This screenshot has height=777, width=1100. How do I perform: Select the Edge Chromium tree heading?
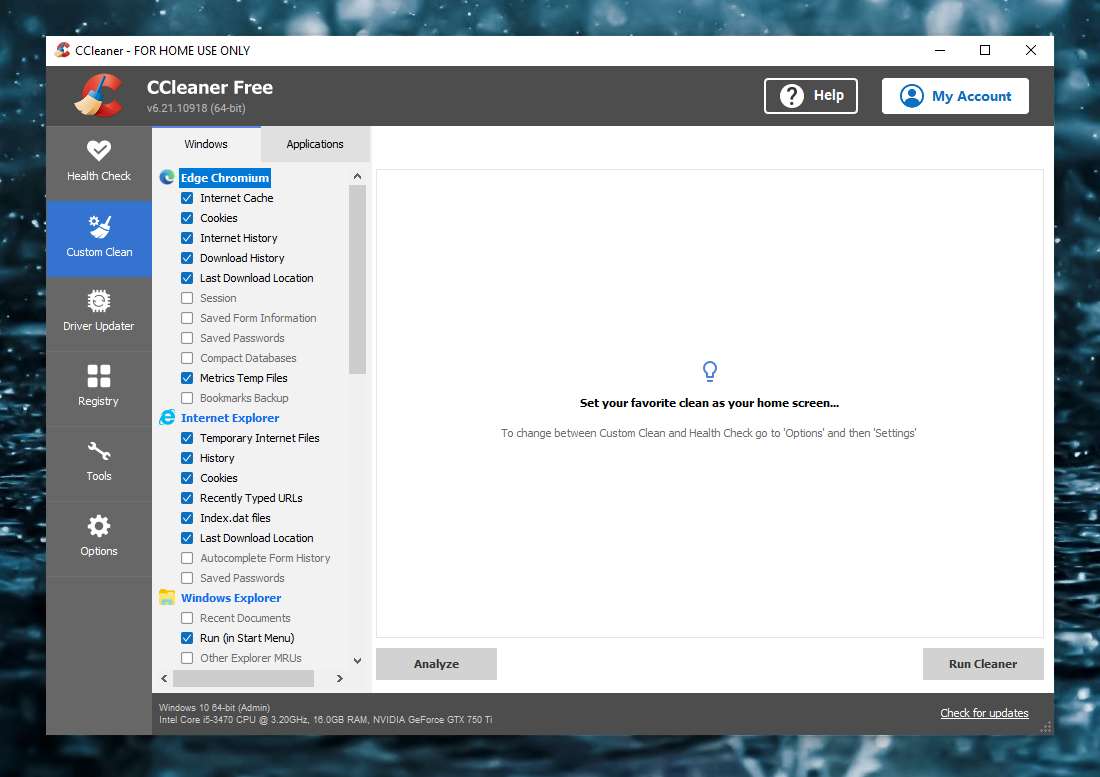pos(224,177)
